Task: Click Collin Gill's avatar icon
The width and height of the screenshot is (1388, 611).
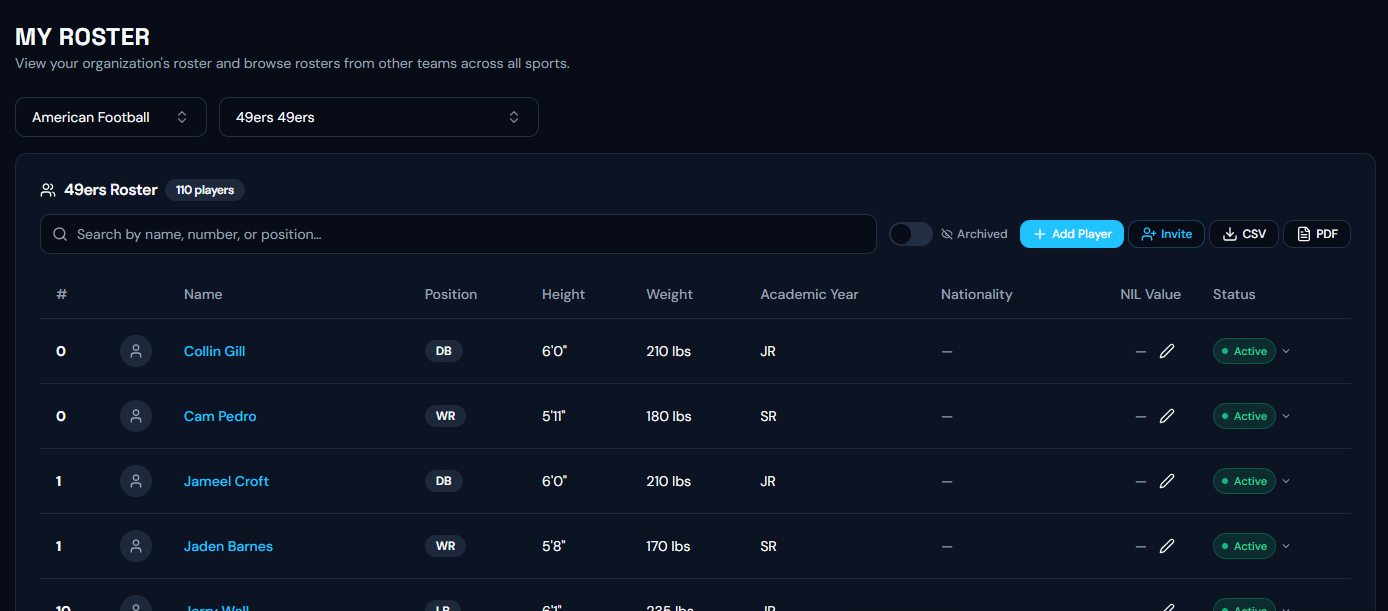Action: [x=136, y=351]
